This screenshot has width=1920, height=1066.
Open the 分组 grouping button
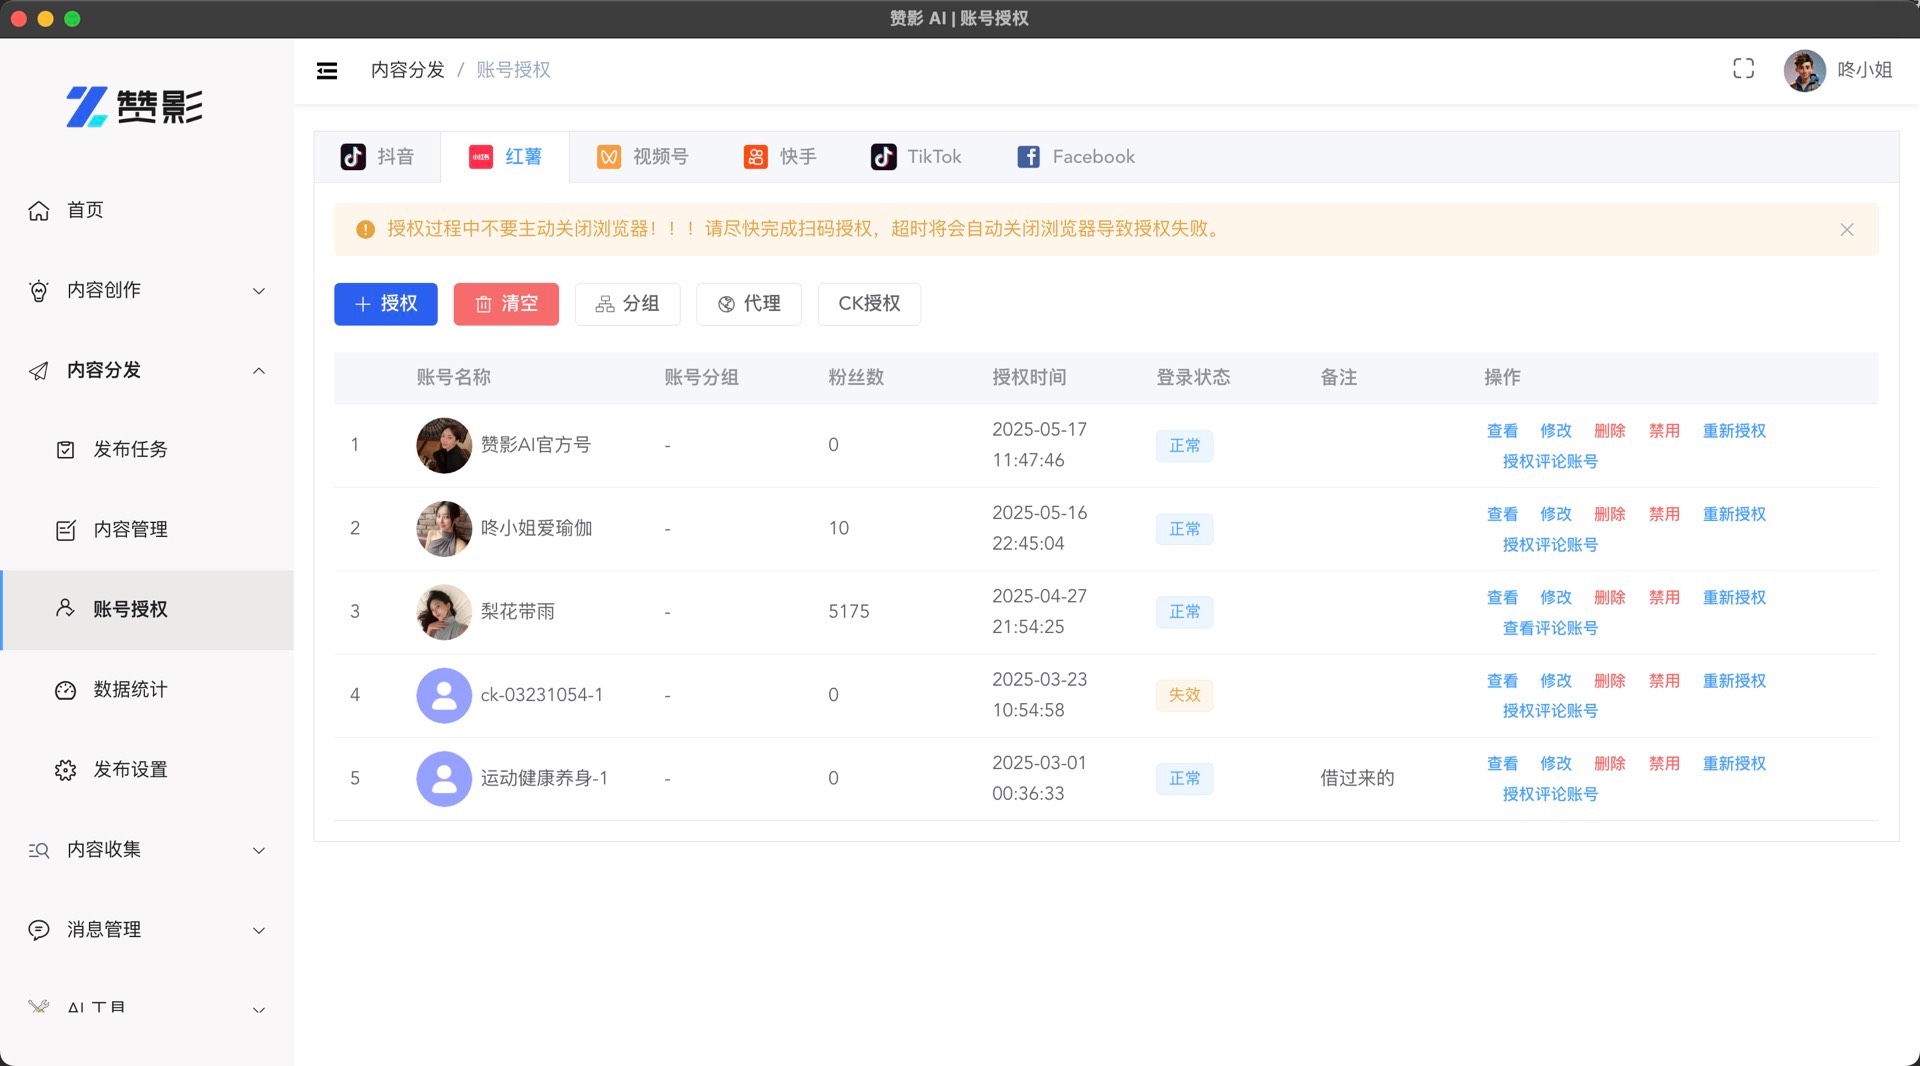click(627, 304)
